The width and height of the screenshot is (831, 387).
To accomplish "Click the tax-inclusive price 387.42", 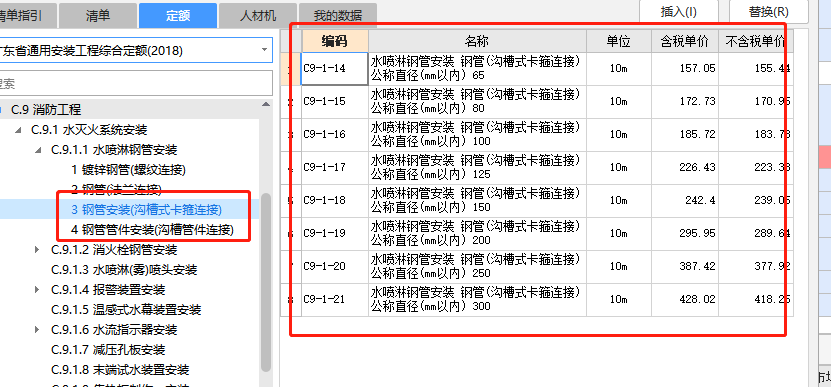I will click(x=685, y=267).
